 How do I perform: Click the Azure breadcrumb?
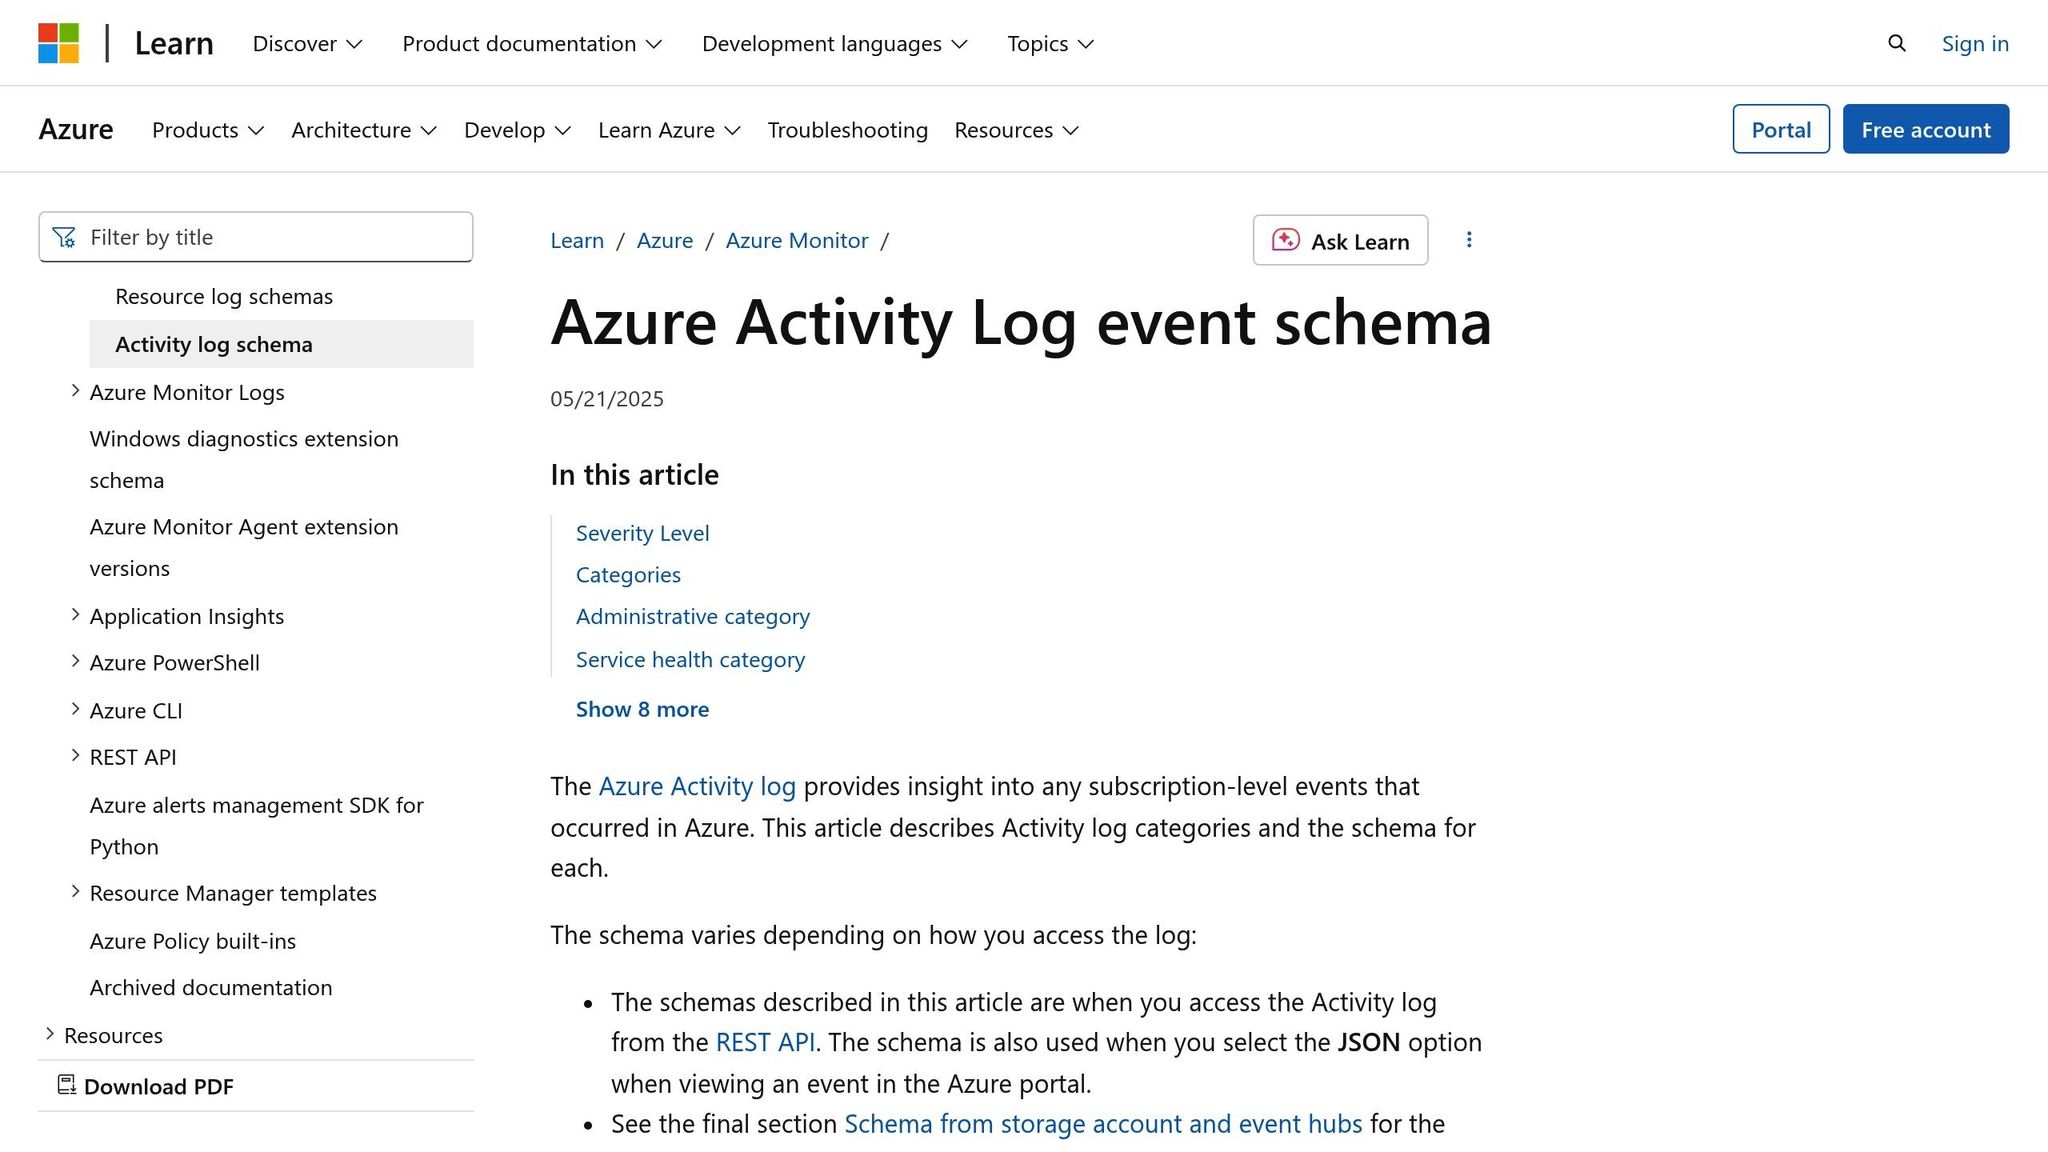(665, 240)
